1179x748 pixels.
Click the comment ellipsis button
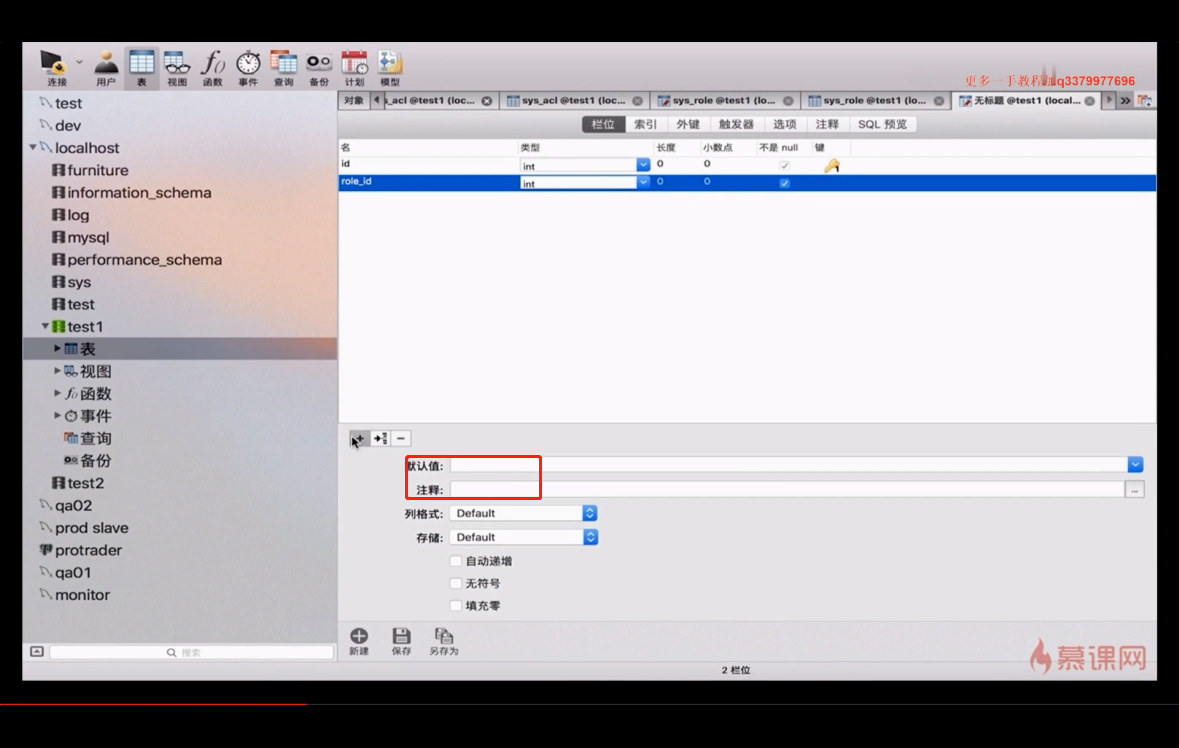tap(1135, 490)
